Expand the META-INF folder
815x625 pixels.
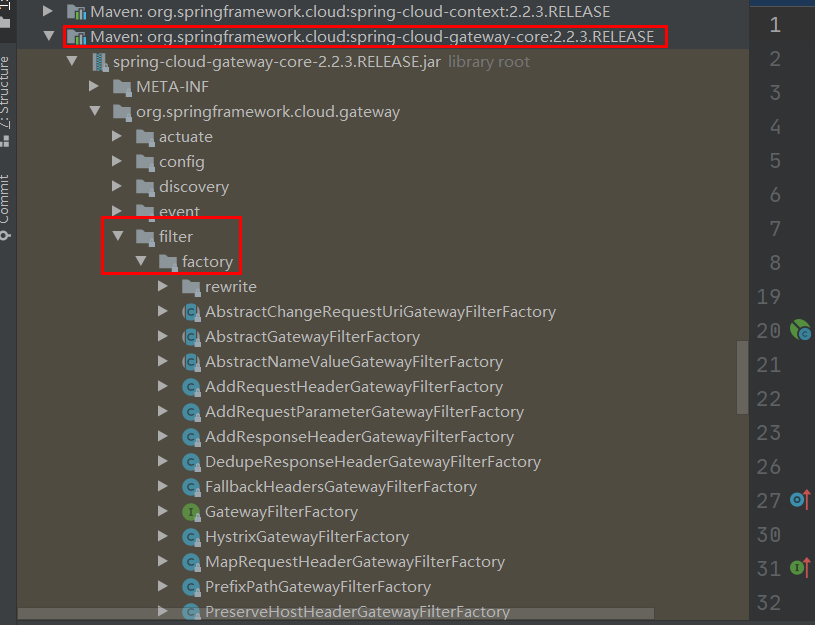tap(94, 86)
